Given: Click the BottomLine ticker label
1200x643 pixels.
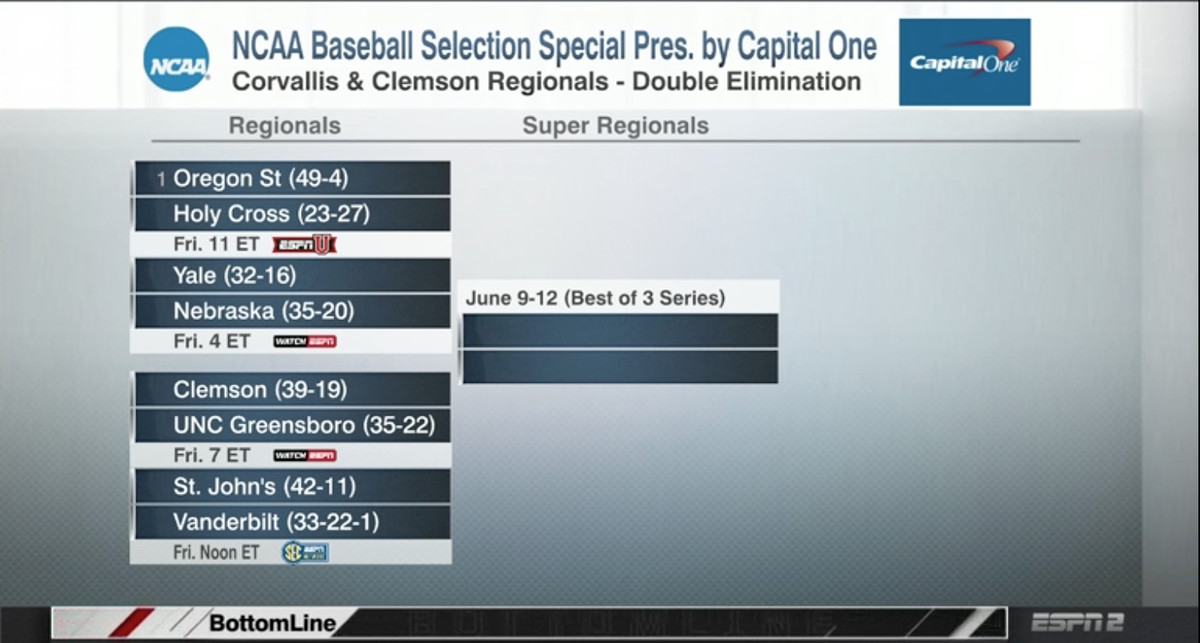Looking at the screenshot, I should pos(271,623).
